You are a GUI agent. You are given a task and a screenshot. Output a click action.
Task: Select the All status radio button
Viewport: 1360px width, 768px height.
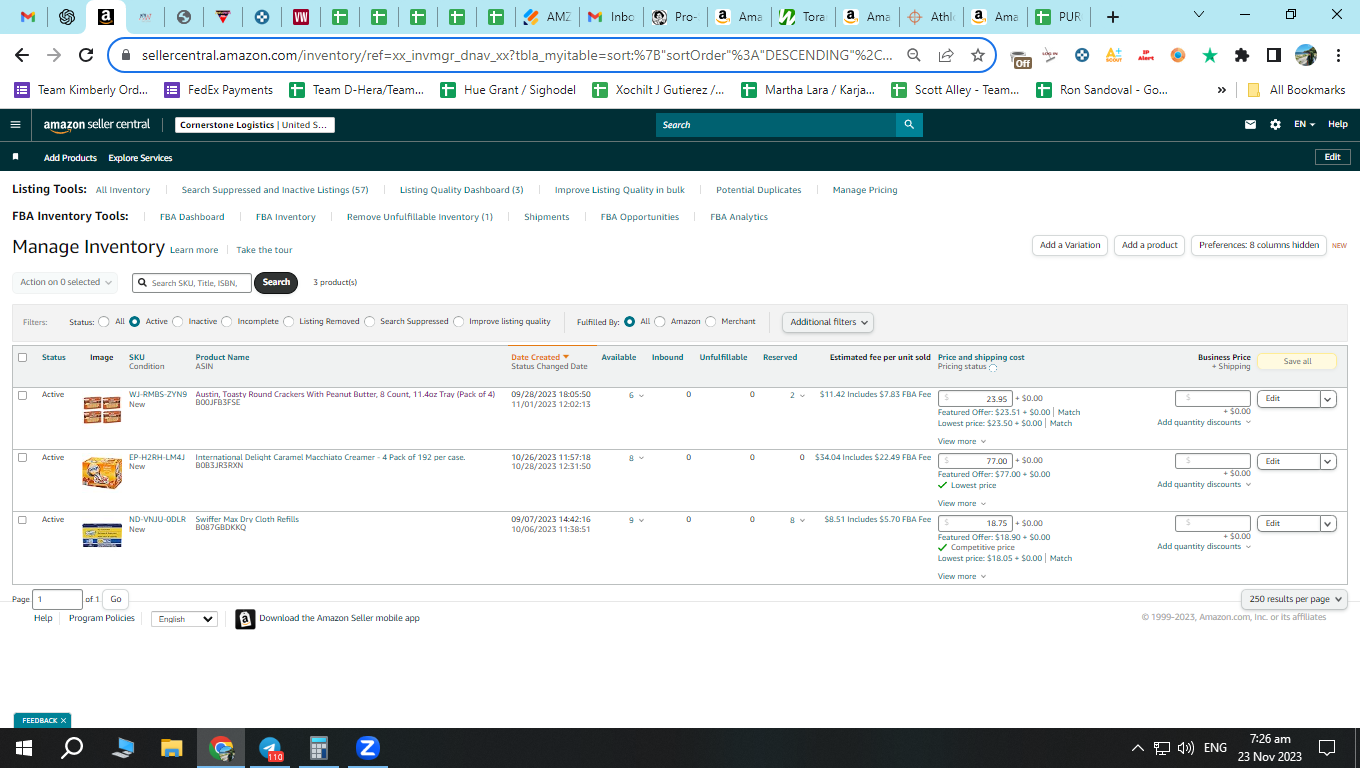coord(104,322)
